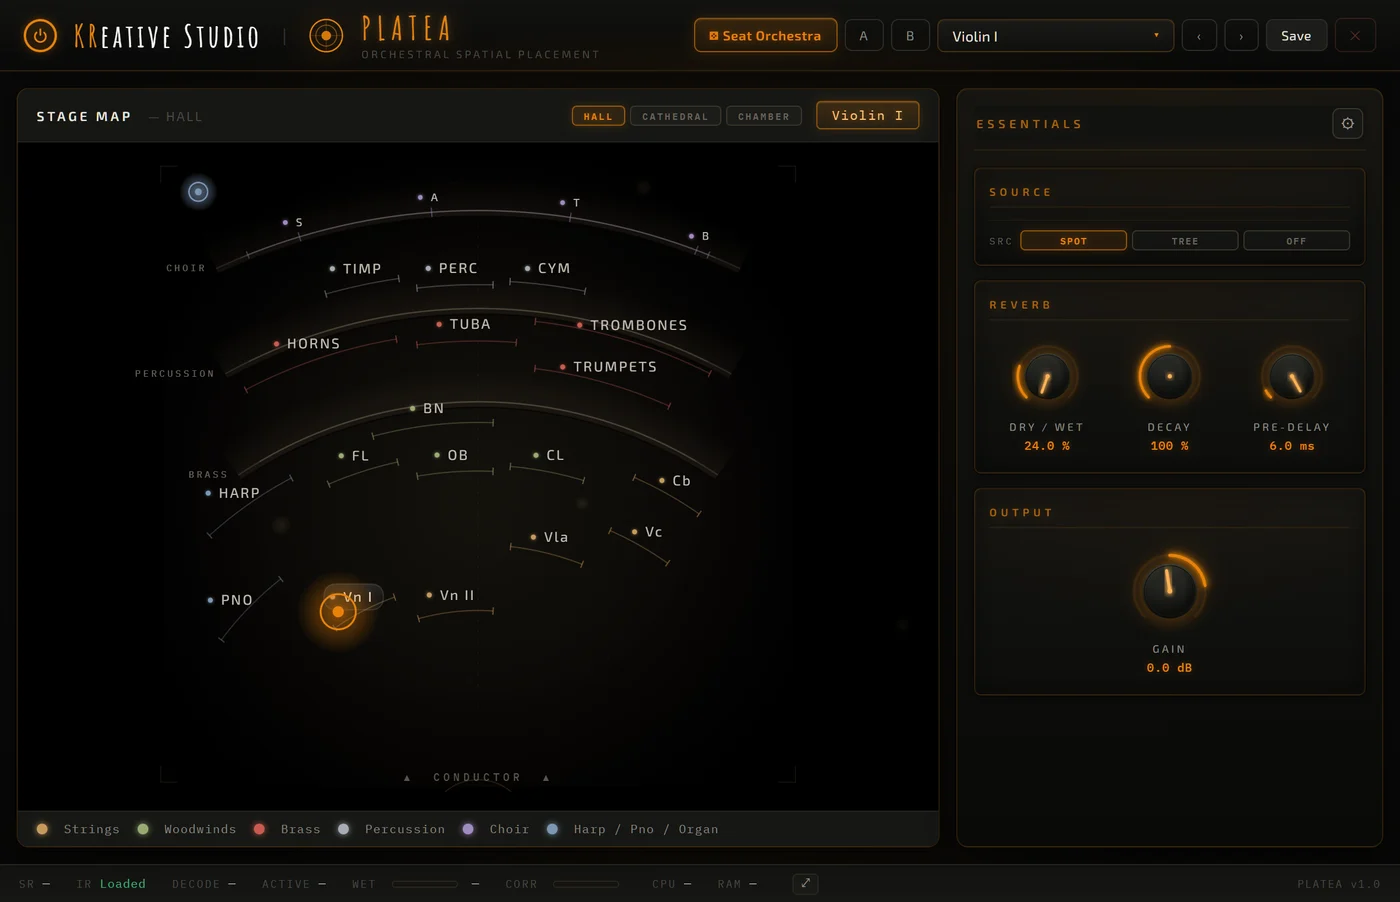Click the Platea target logo icon

click(326, 36)
